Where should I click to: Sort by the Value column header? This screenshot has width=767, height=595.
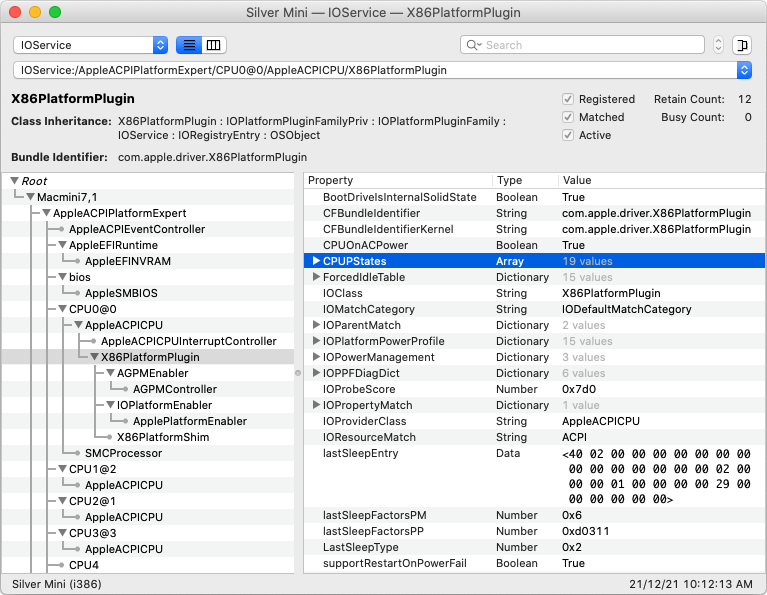(x=661, y=180)
